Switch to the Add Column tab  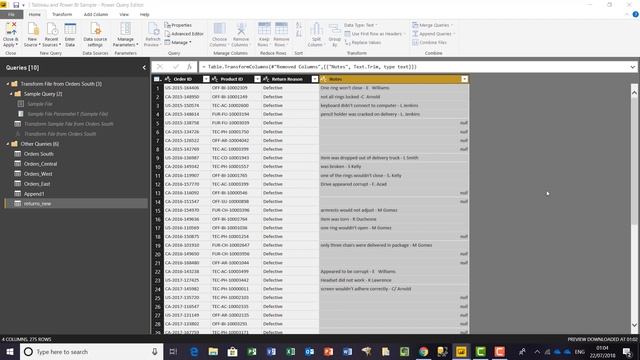click(x=96, y=14)
